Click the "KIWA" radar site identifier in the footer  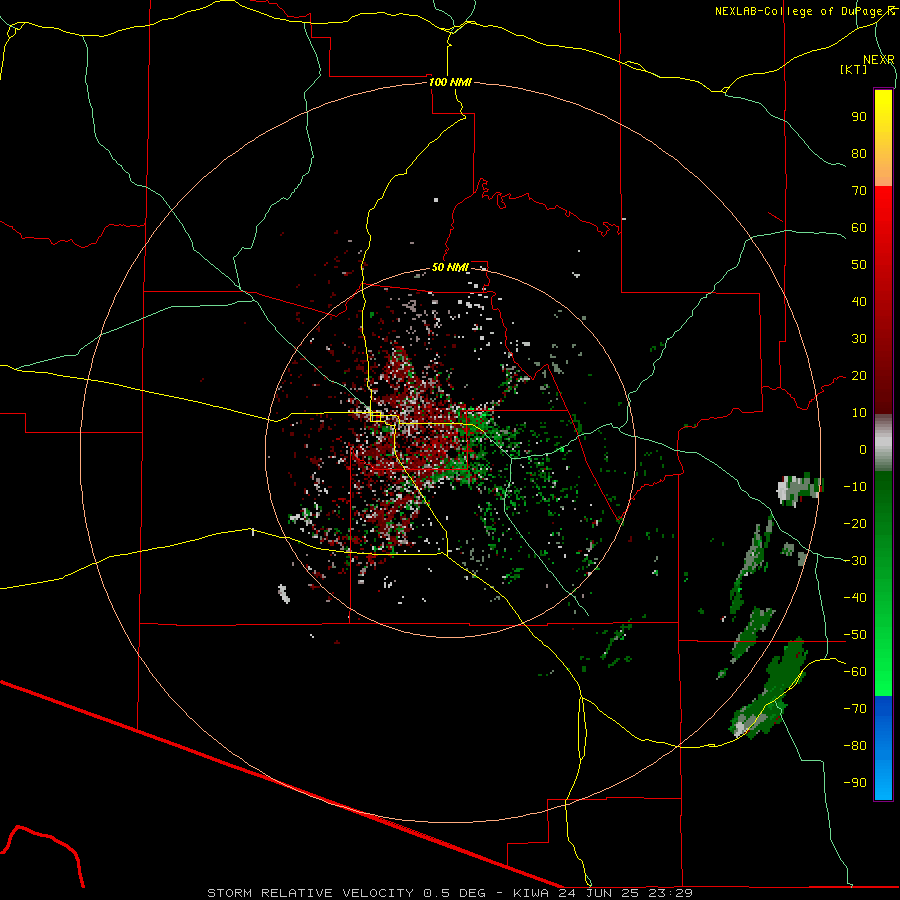coord(531,893)
